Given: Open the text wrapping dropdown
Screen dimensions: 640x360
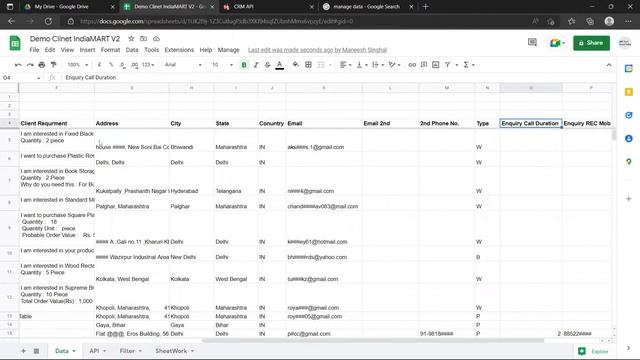Looking at the screenshot, I should click(x=378, y=65).
